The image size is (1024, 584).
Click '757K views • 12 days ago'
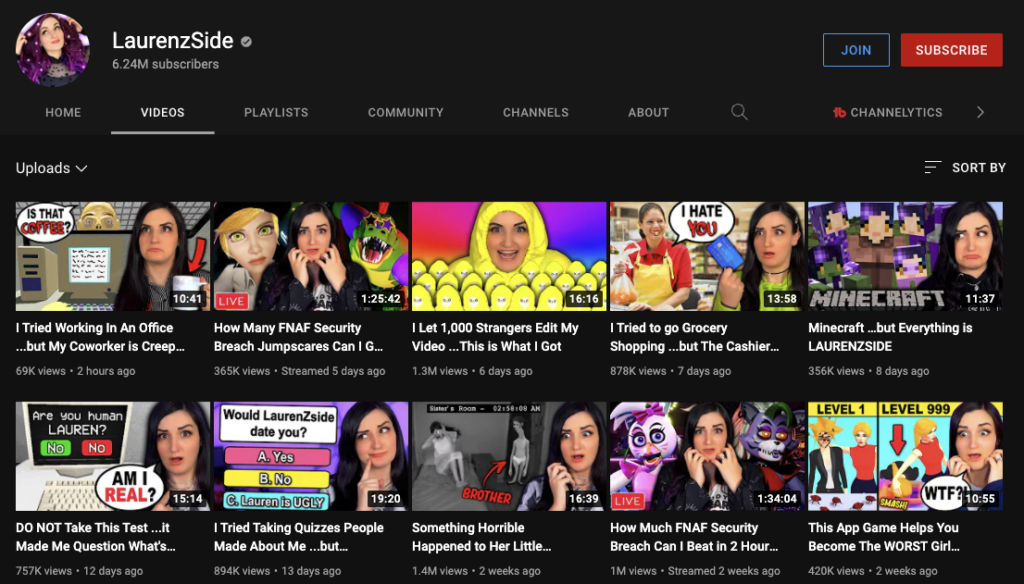[80, 571]
